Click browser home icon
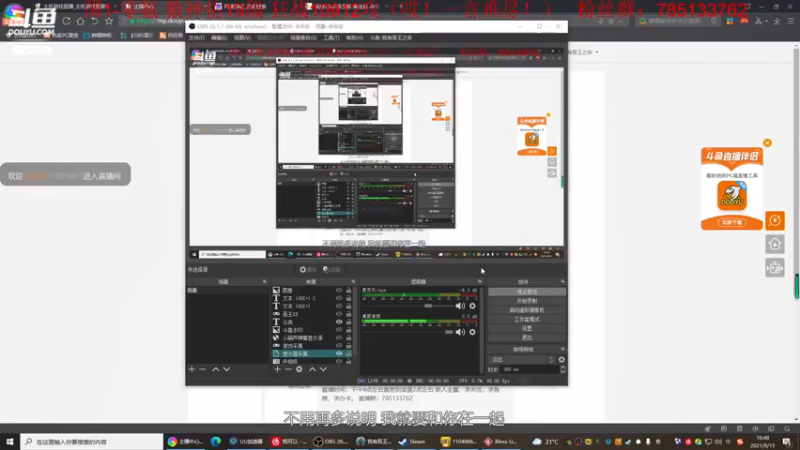Viewport: 800px width, 450px height. (81, 21)
